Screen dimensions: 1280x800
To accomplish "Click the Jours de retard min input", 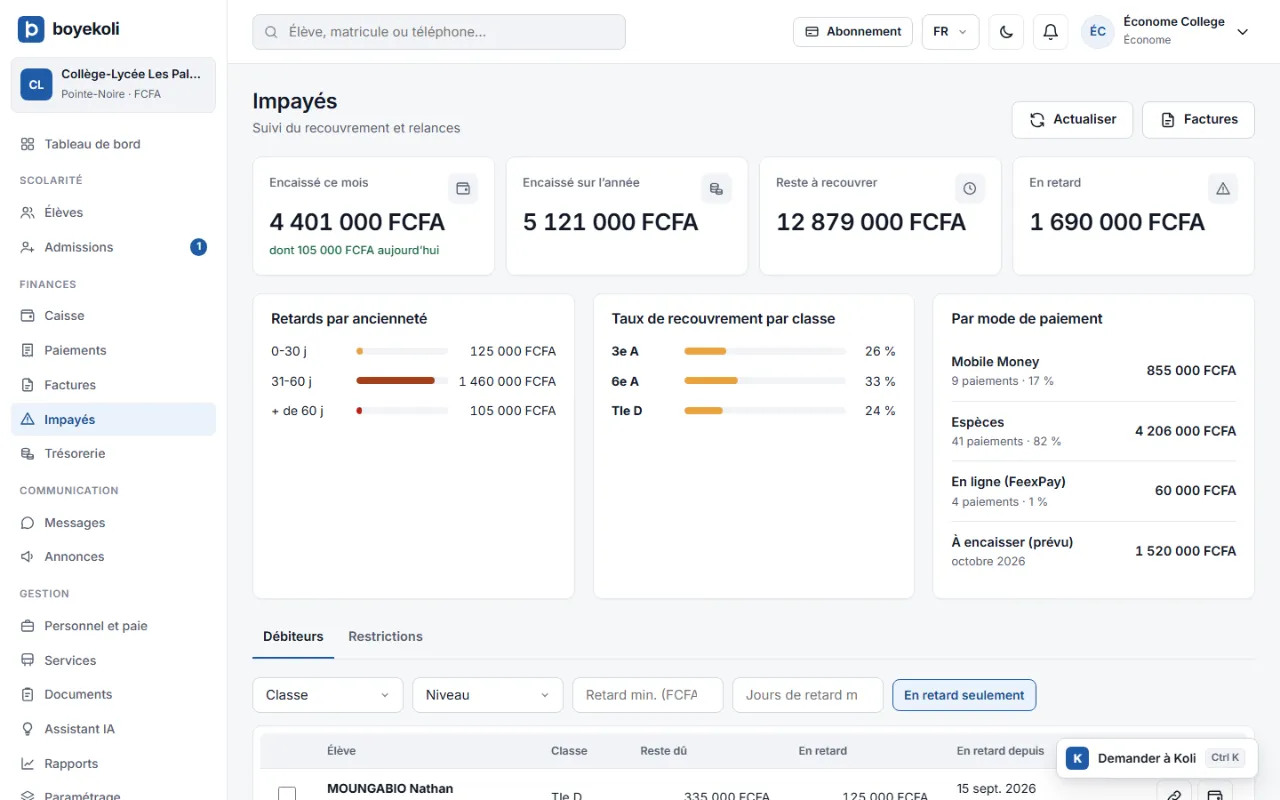I will pos(808,695).
